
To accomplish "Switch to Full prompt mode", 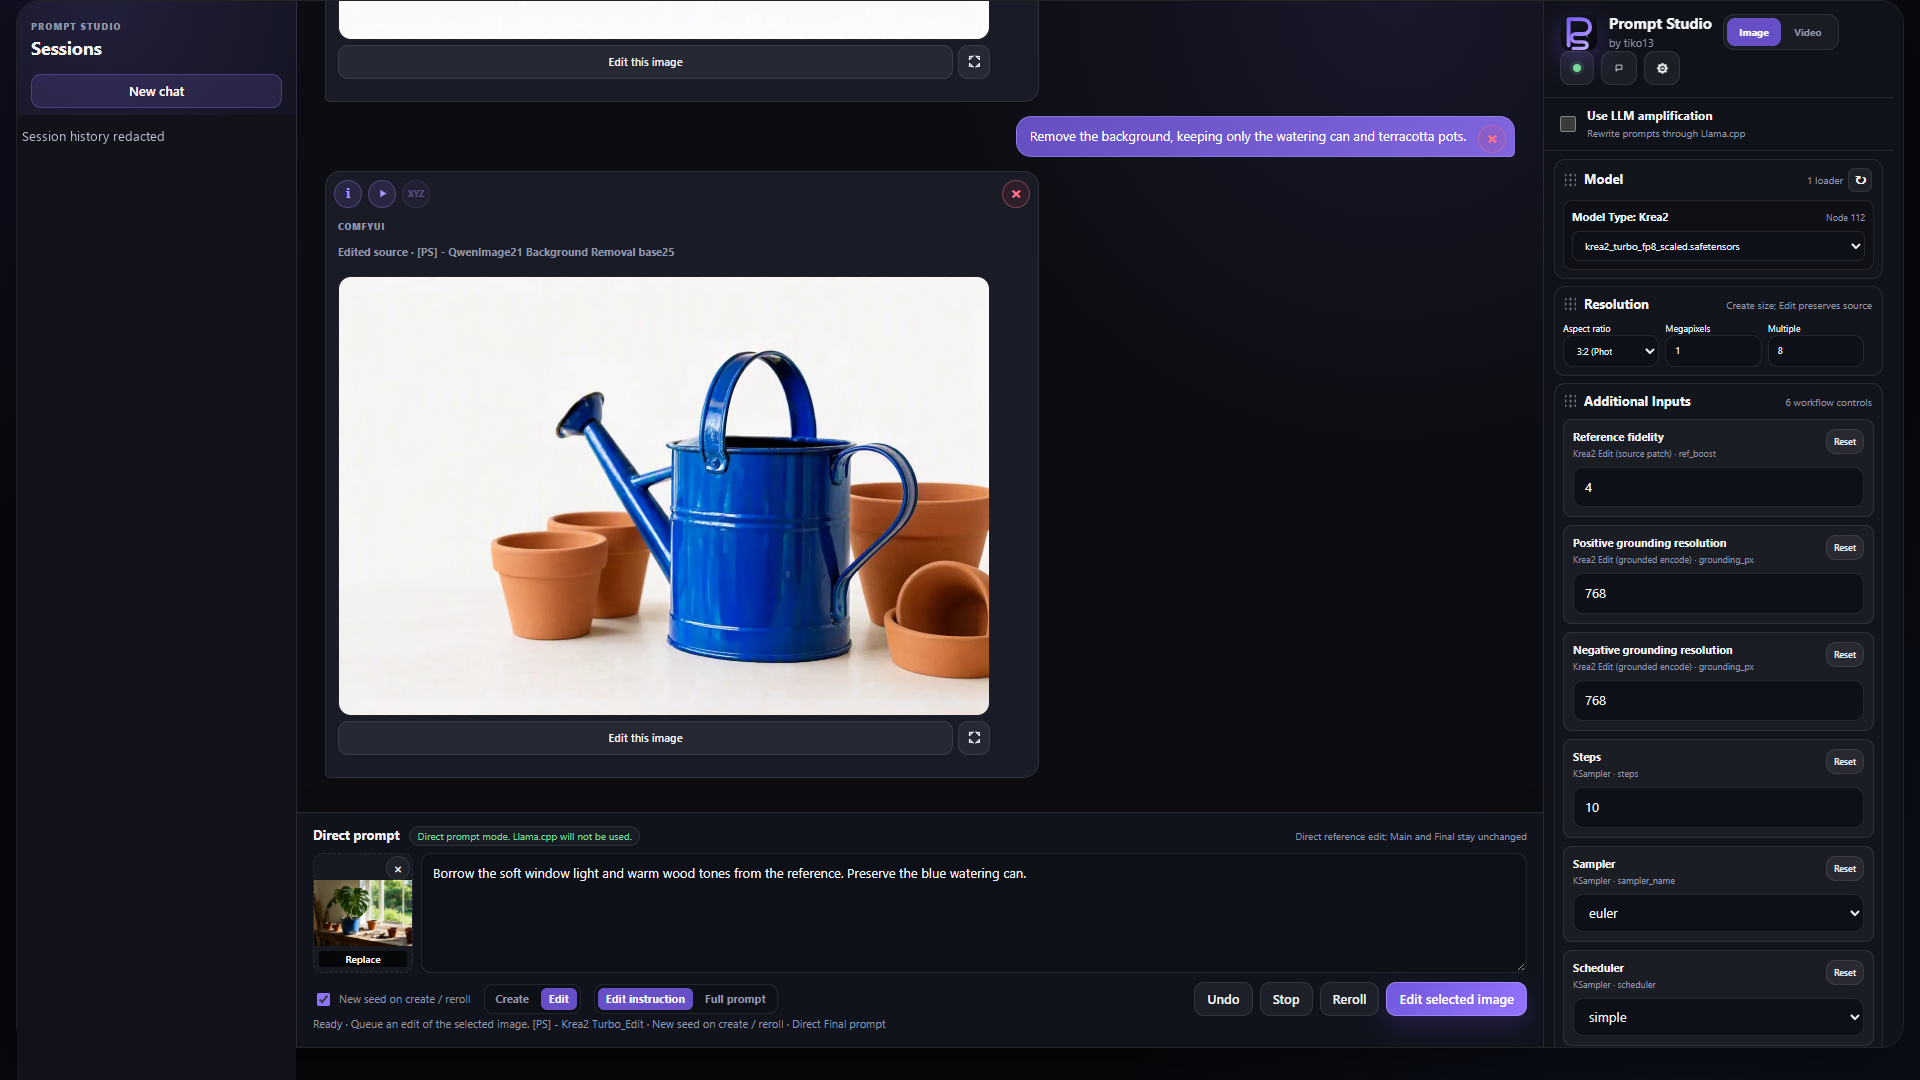I will 735,999.
